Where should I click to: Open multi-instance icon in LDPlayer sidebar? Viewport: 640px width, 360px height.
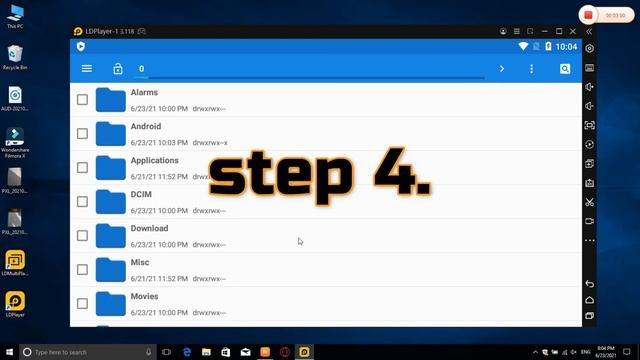589,164
